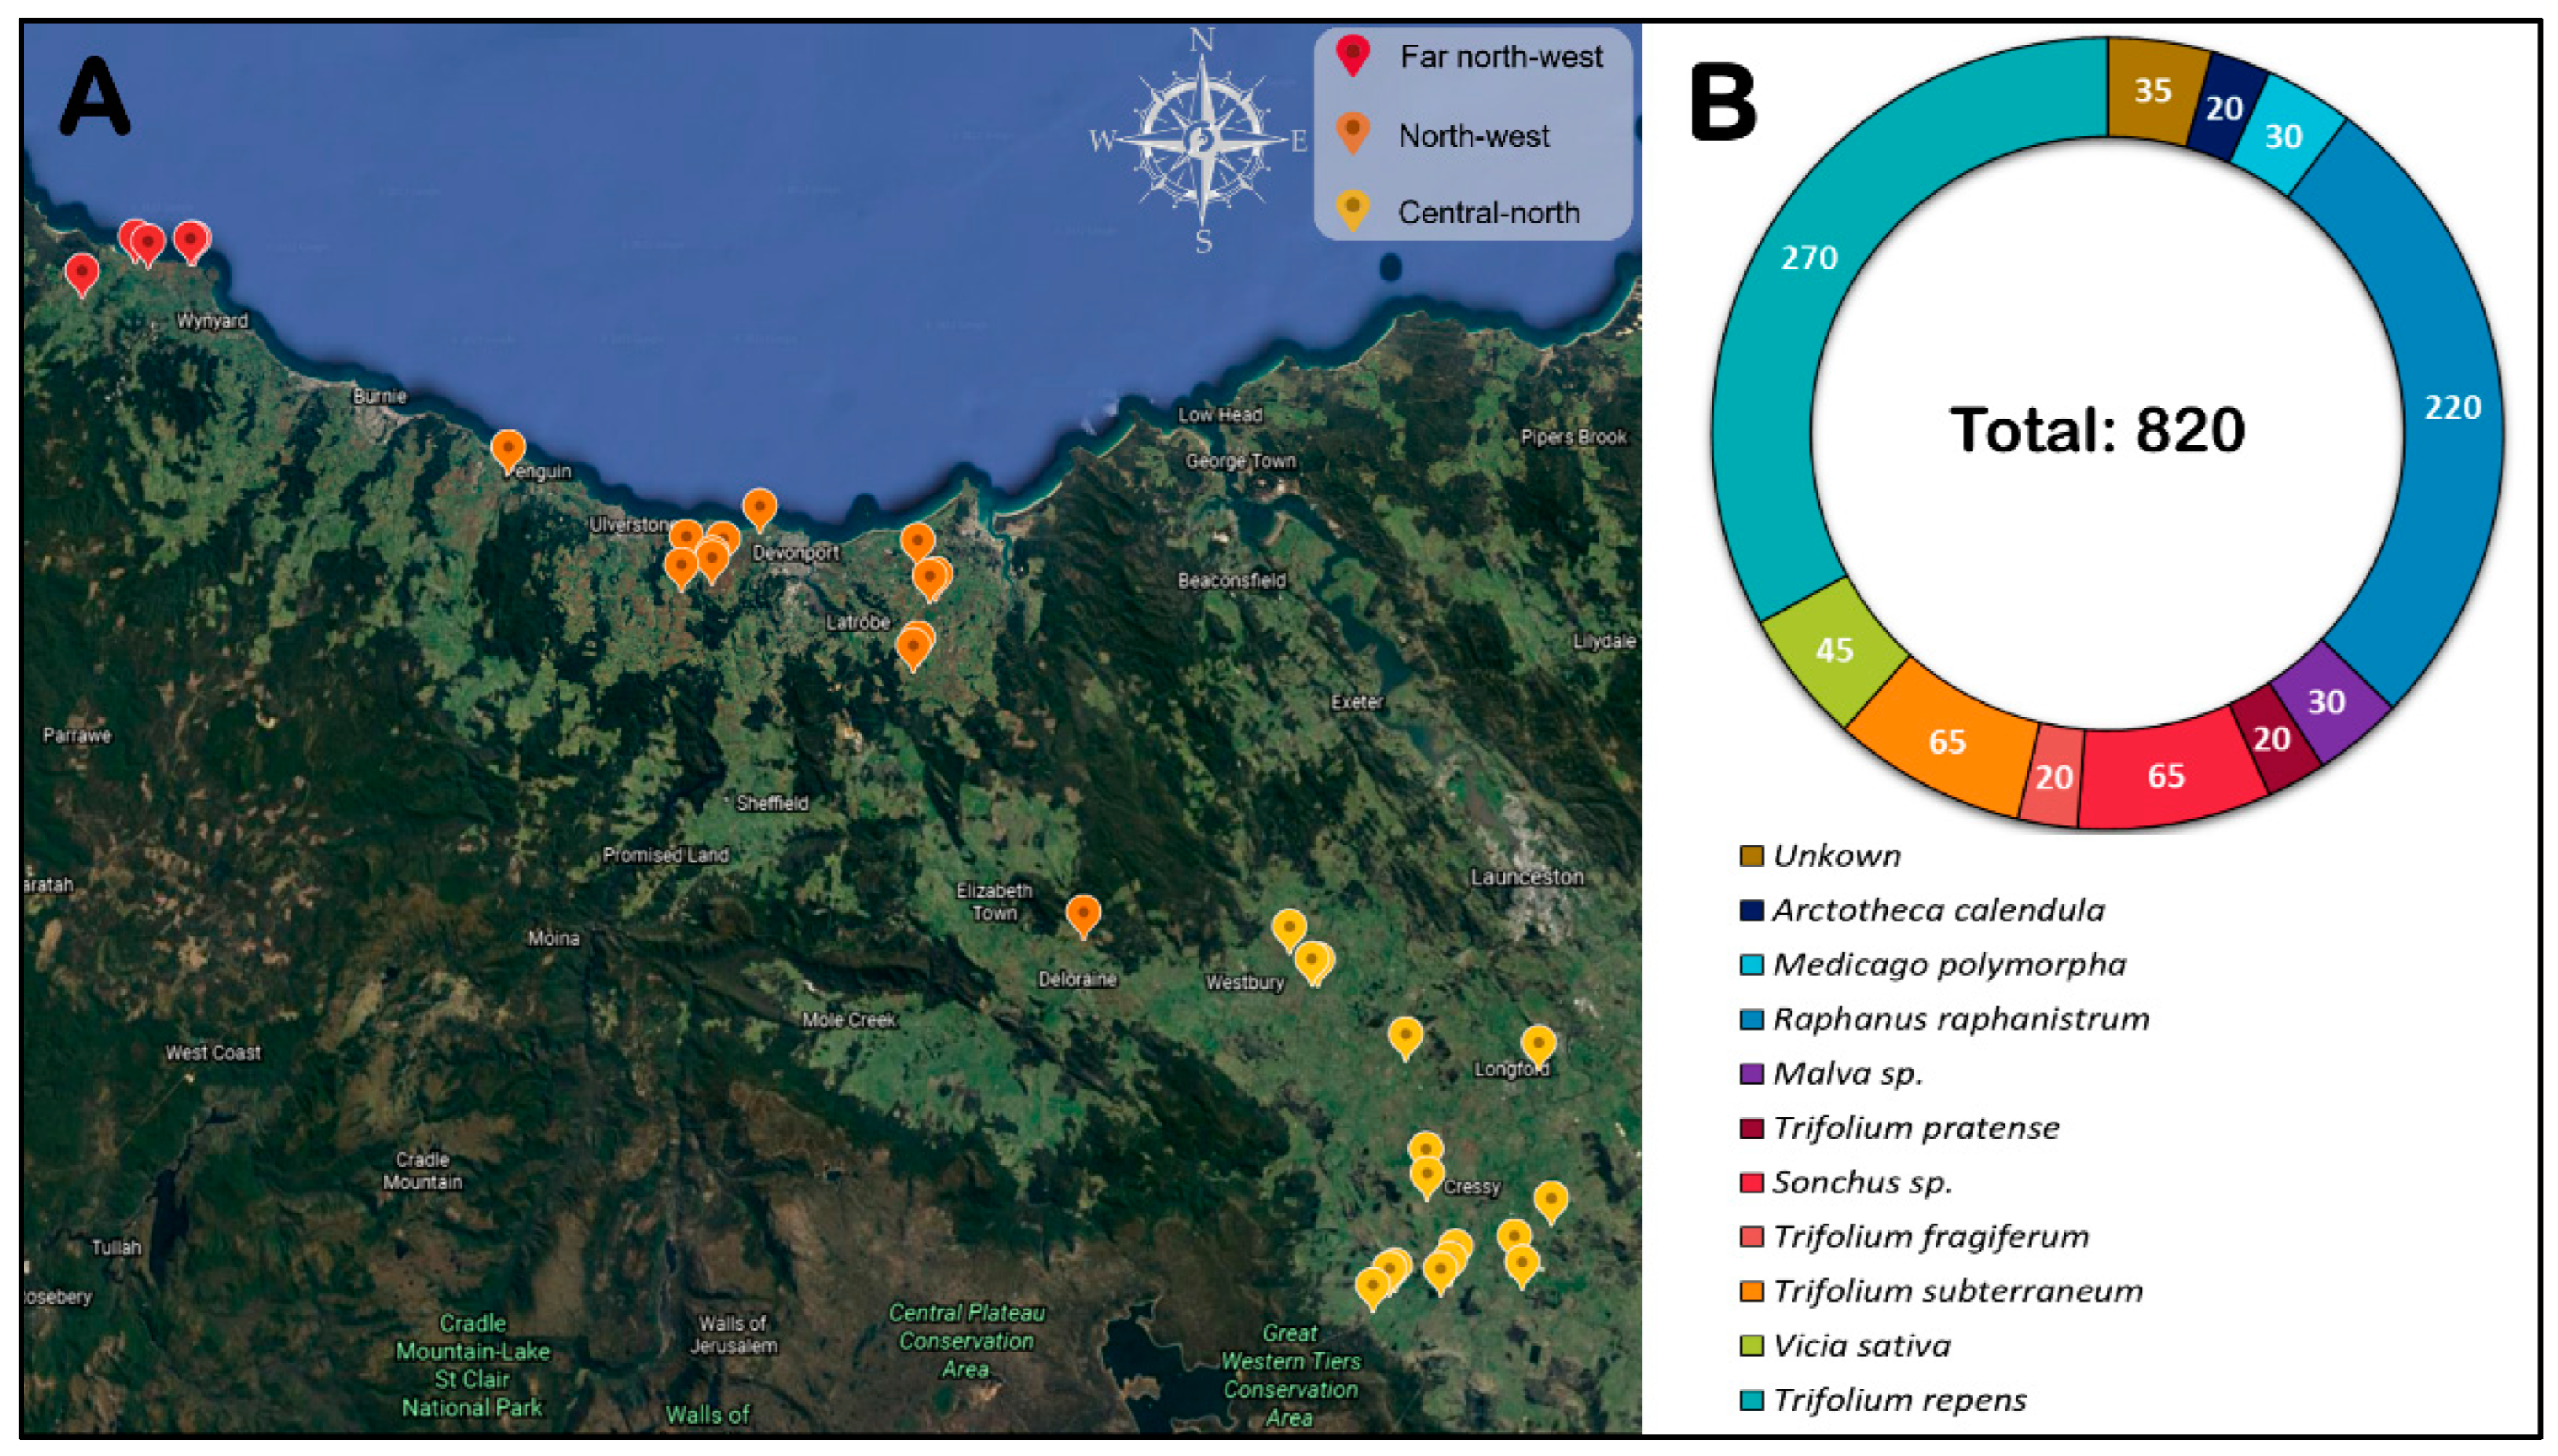Click the 'Total: 820' center text
The height and width of the screenshot is (1456, 2558).
click(x=2098, y=431)
